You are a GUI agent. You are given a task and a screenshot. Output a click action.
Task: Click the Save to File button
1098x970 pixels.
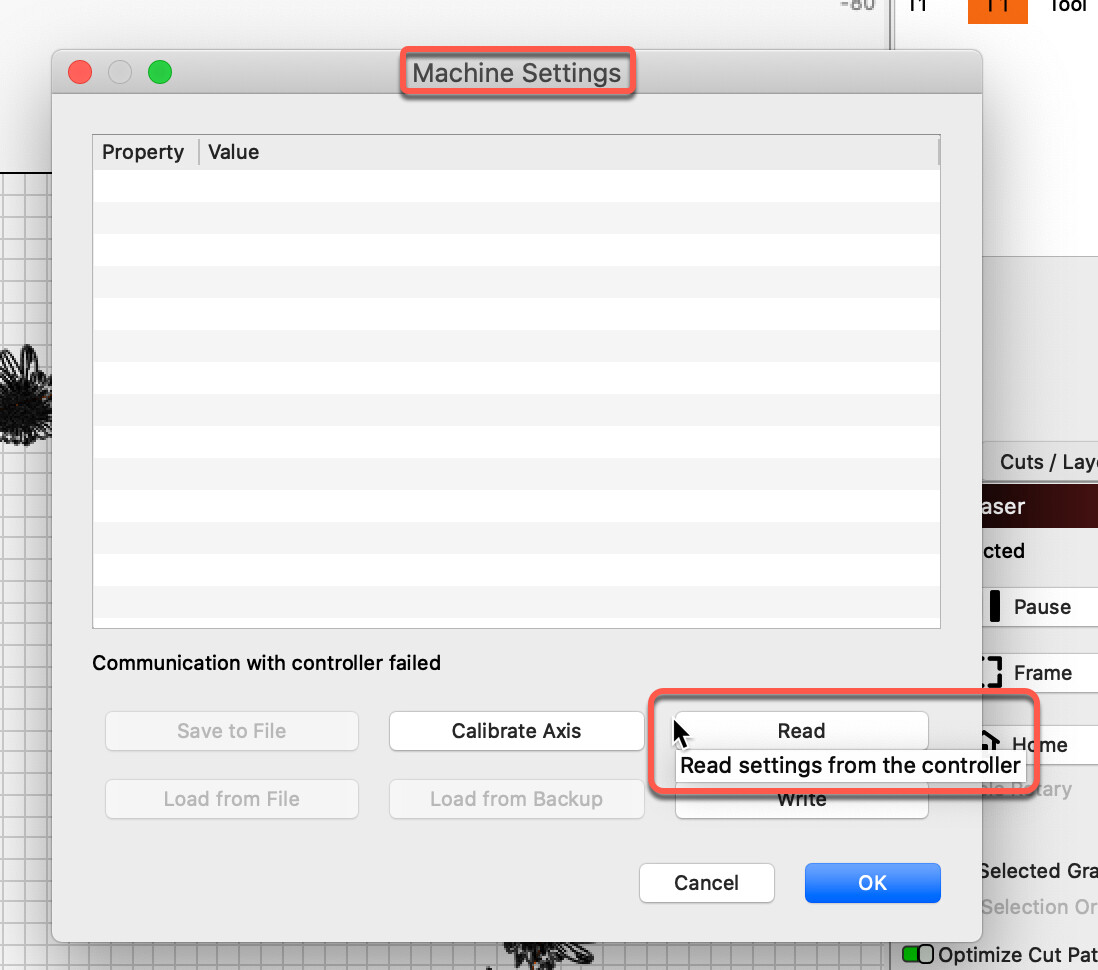(231, 731)
